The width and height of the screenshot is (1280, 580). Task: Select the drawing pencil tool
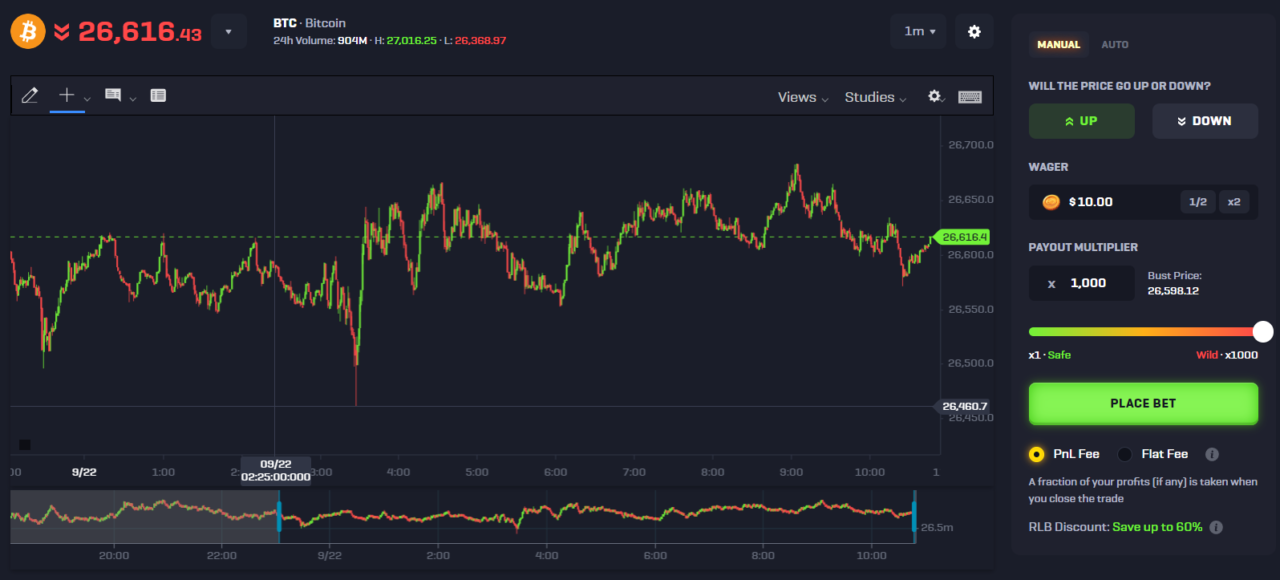pos(30,95)
